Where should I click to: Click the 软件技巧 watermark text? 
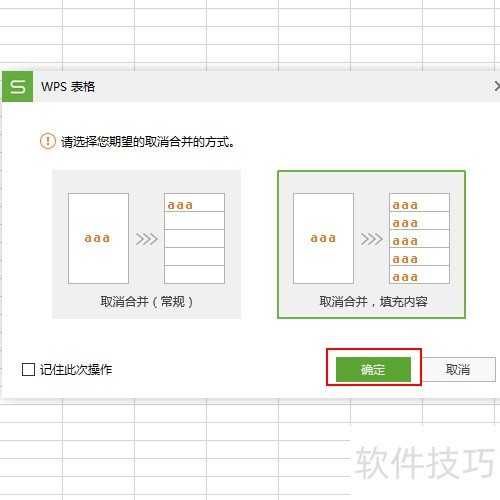coord(424,463)
